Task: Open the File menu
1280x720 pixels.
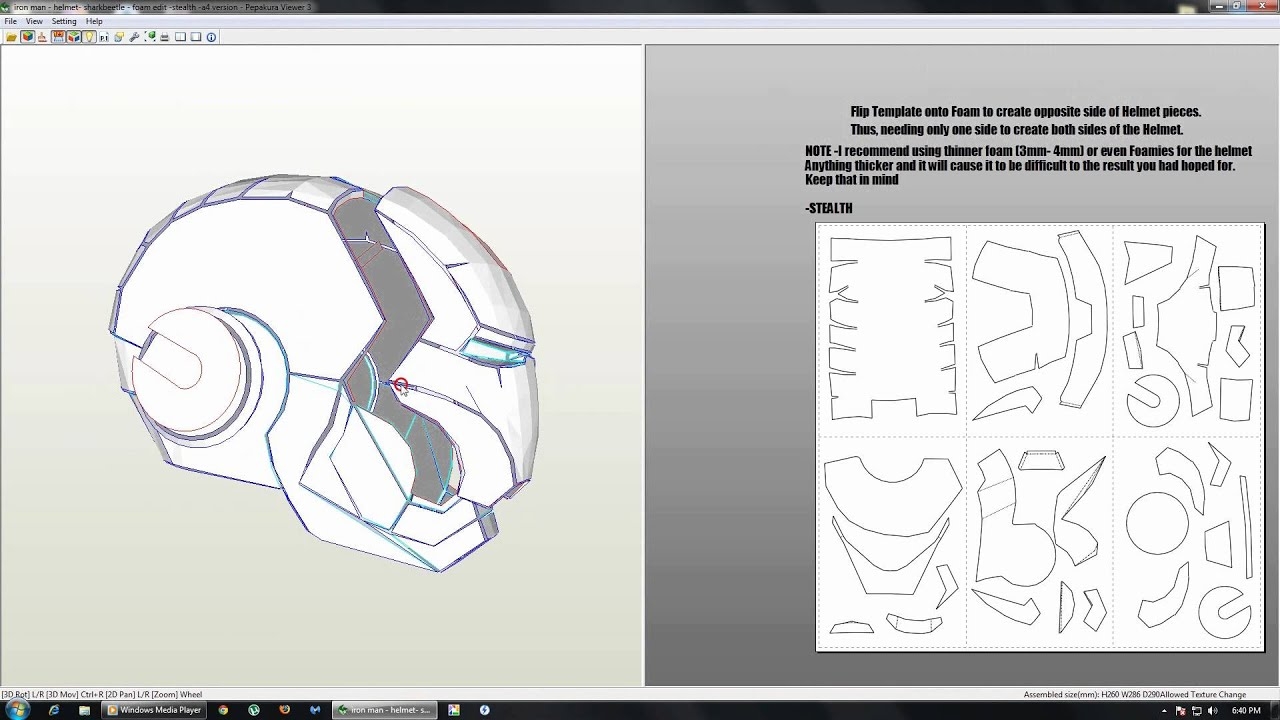Action: click(x=10, y=21)
